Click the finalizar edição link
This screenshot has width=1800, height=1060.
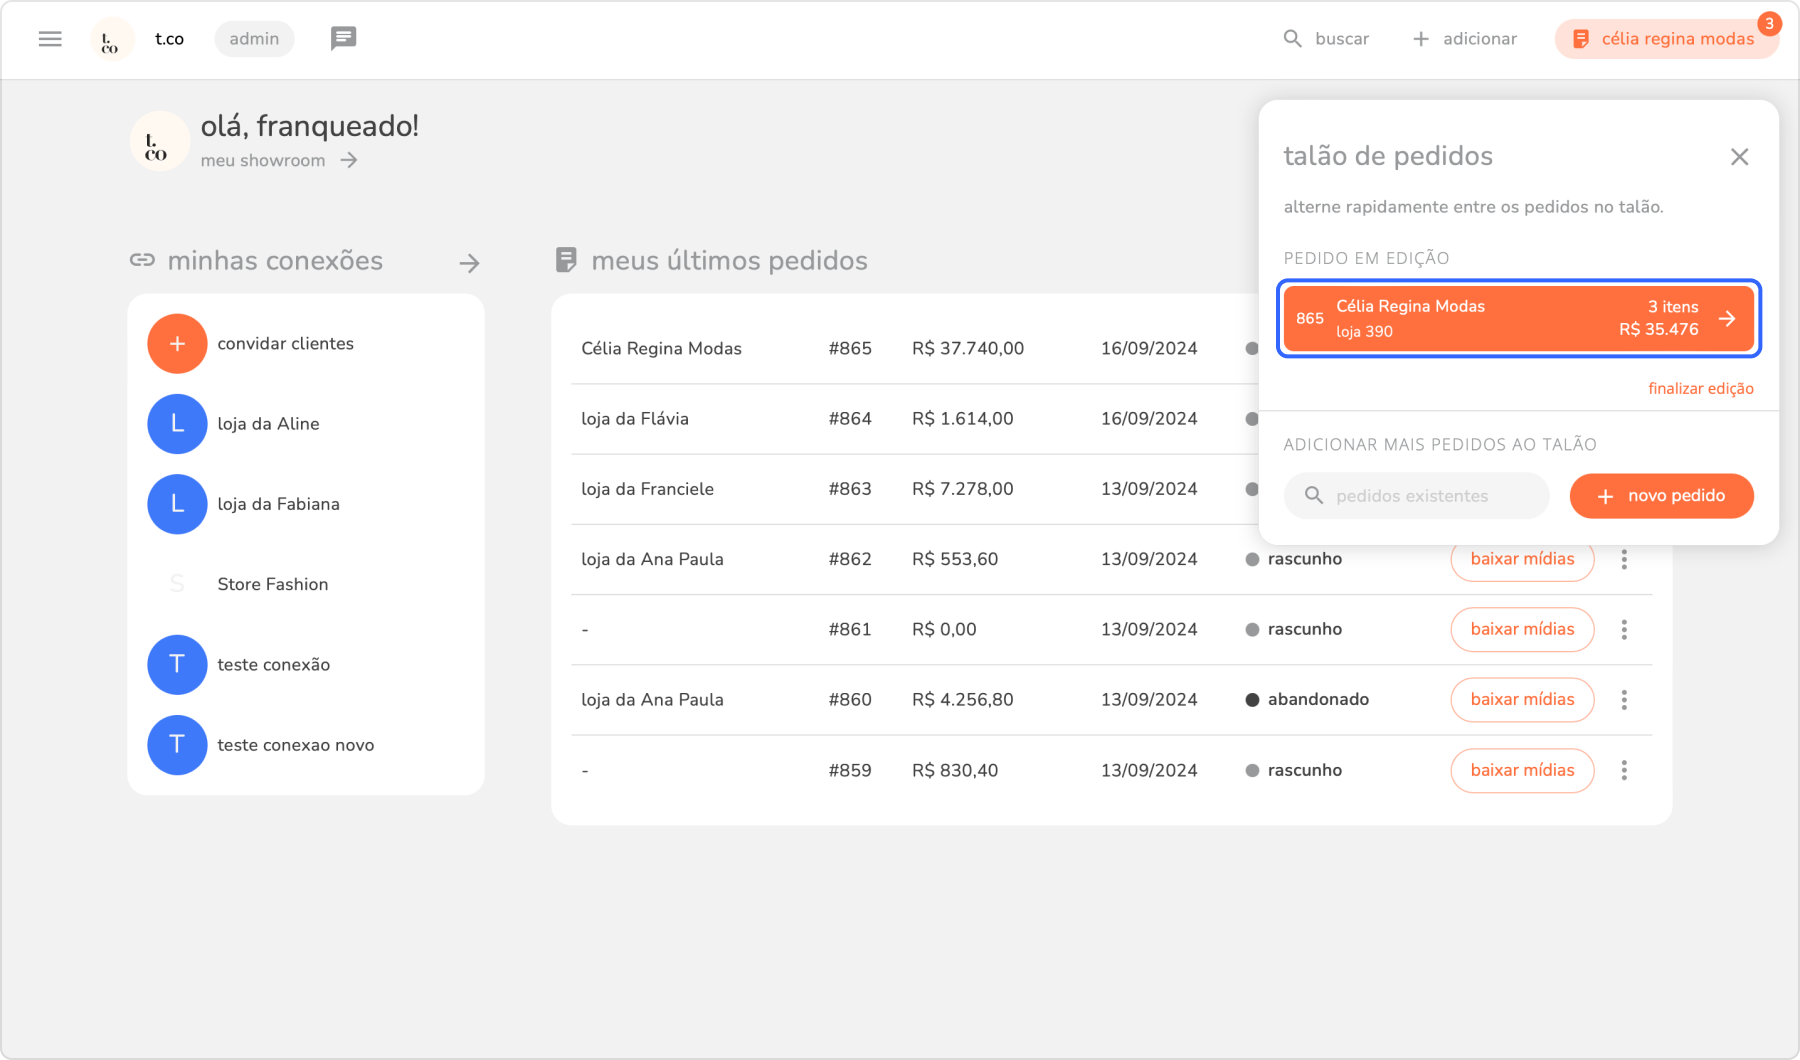click(x=1700, y=388)
